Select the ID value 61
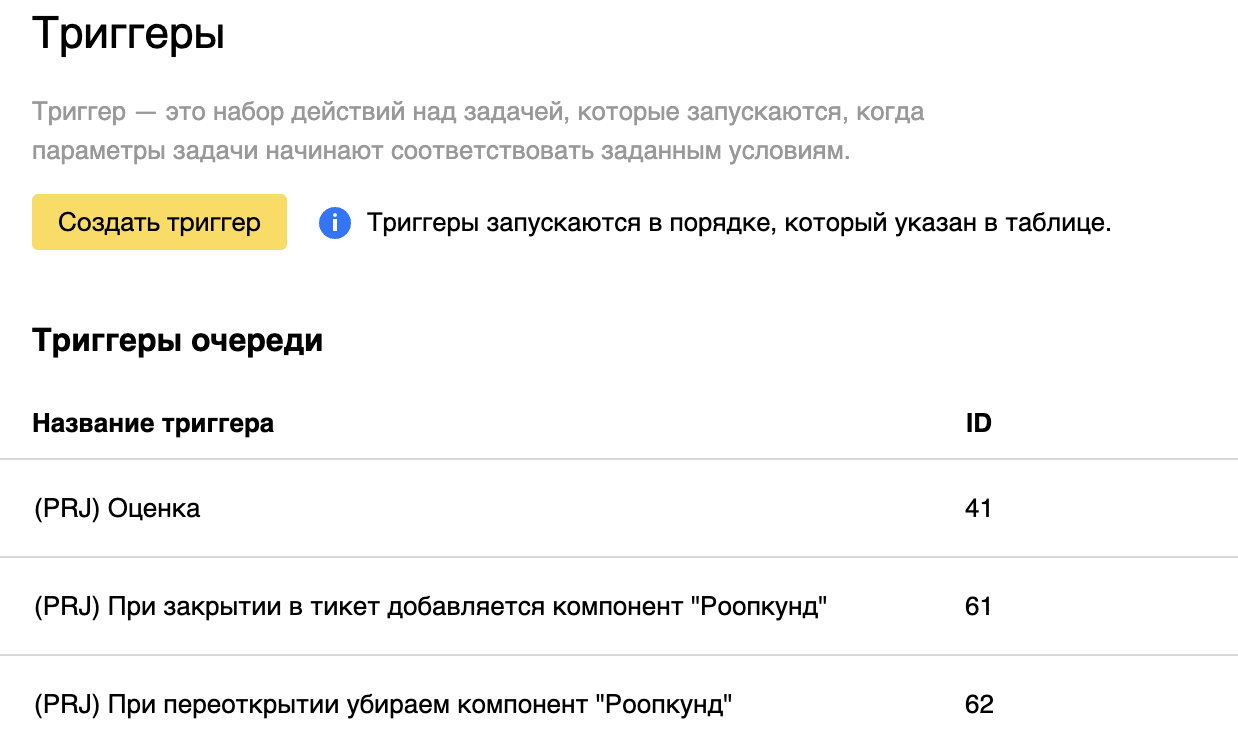This screenshot has height=744, width=1238. pos(978,606)
